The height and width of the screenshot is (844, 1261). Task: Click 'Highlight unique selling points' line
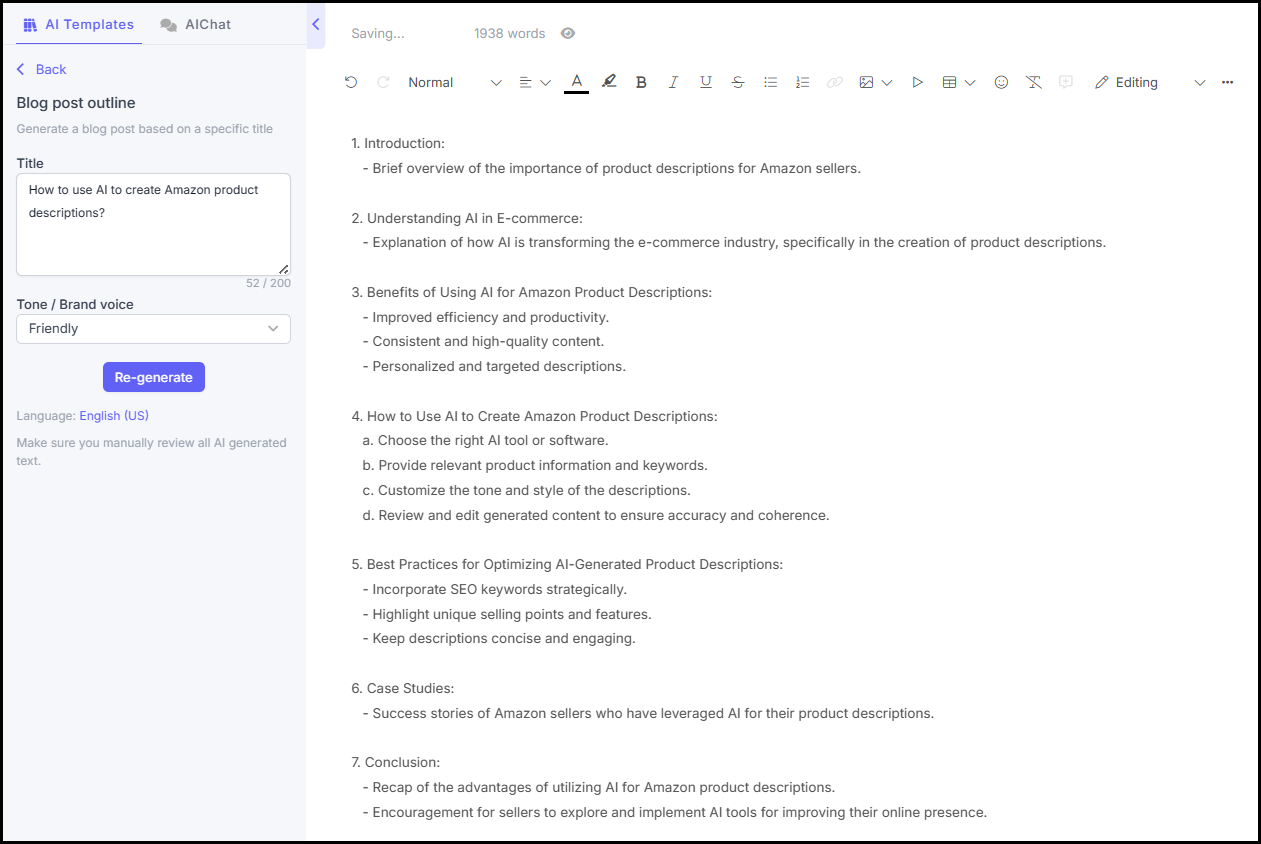tap(507, 614)
